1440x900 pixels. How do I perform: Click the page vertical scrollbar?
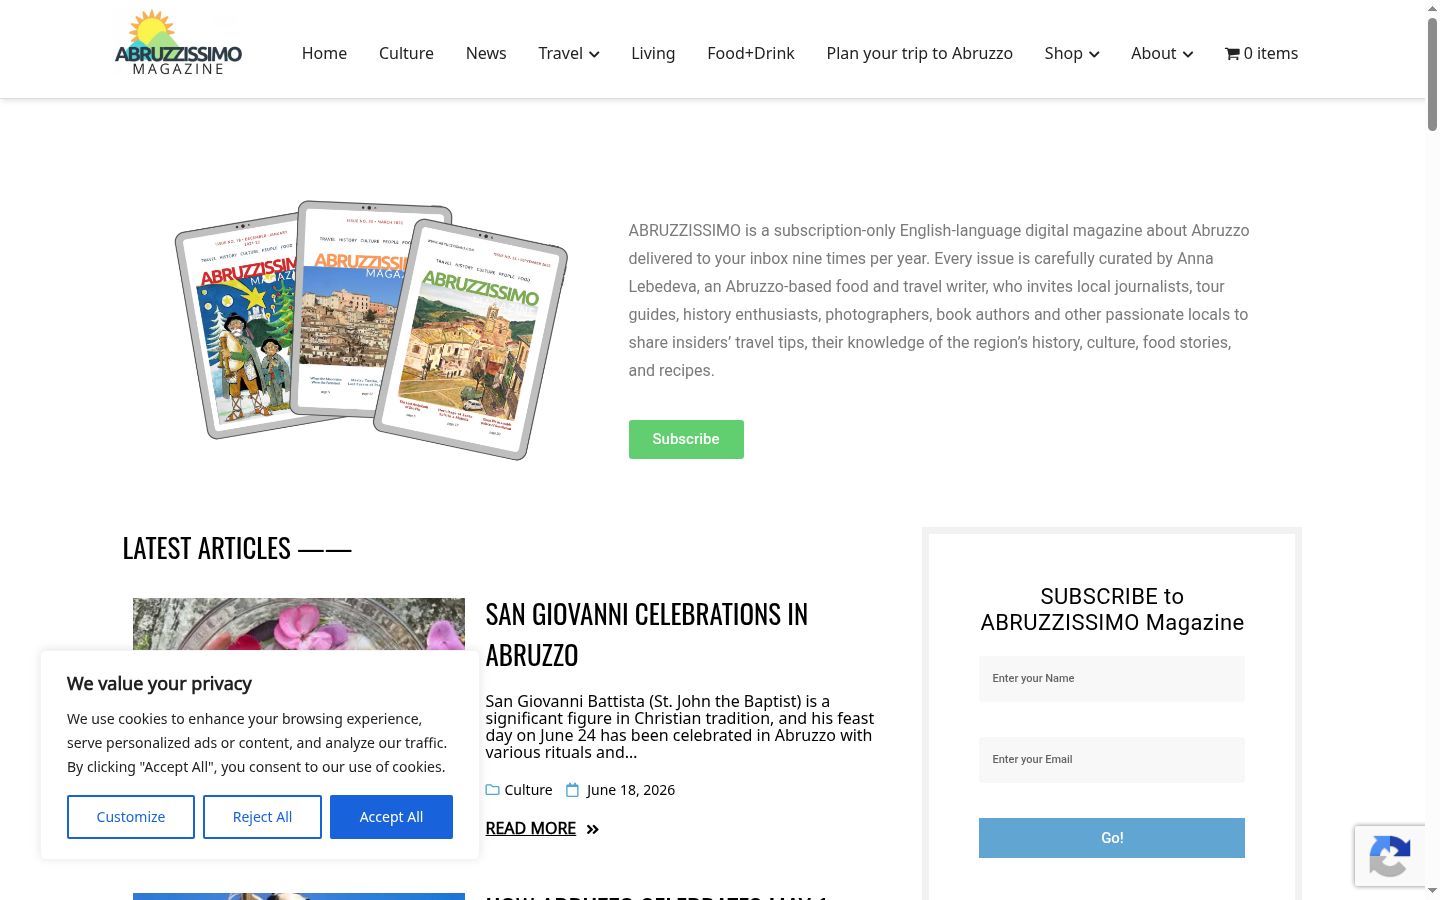coord(1432,450)
